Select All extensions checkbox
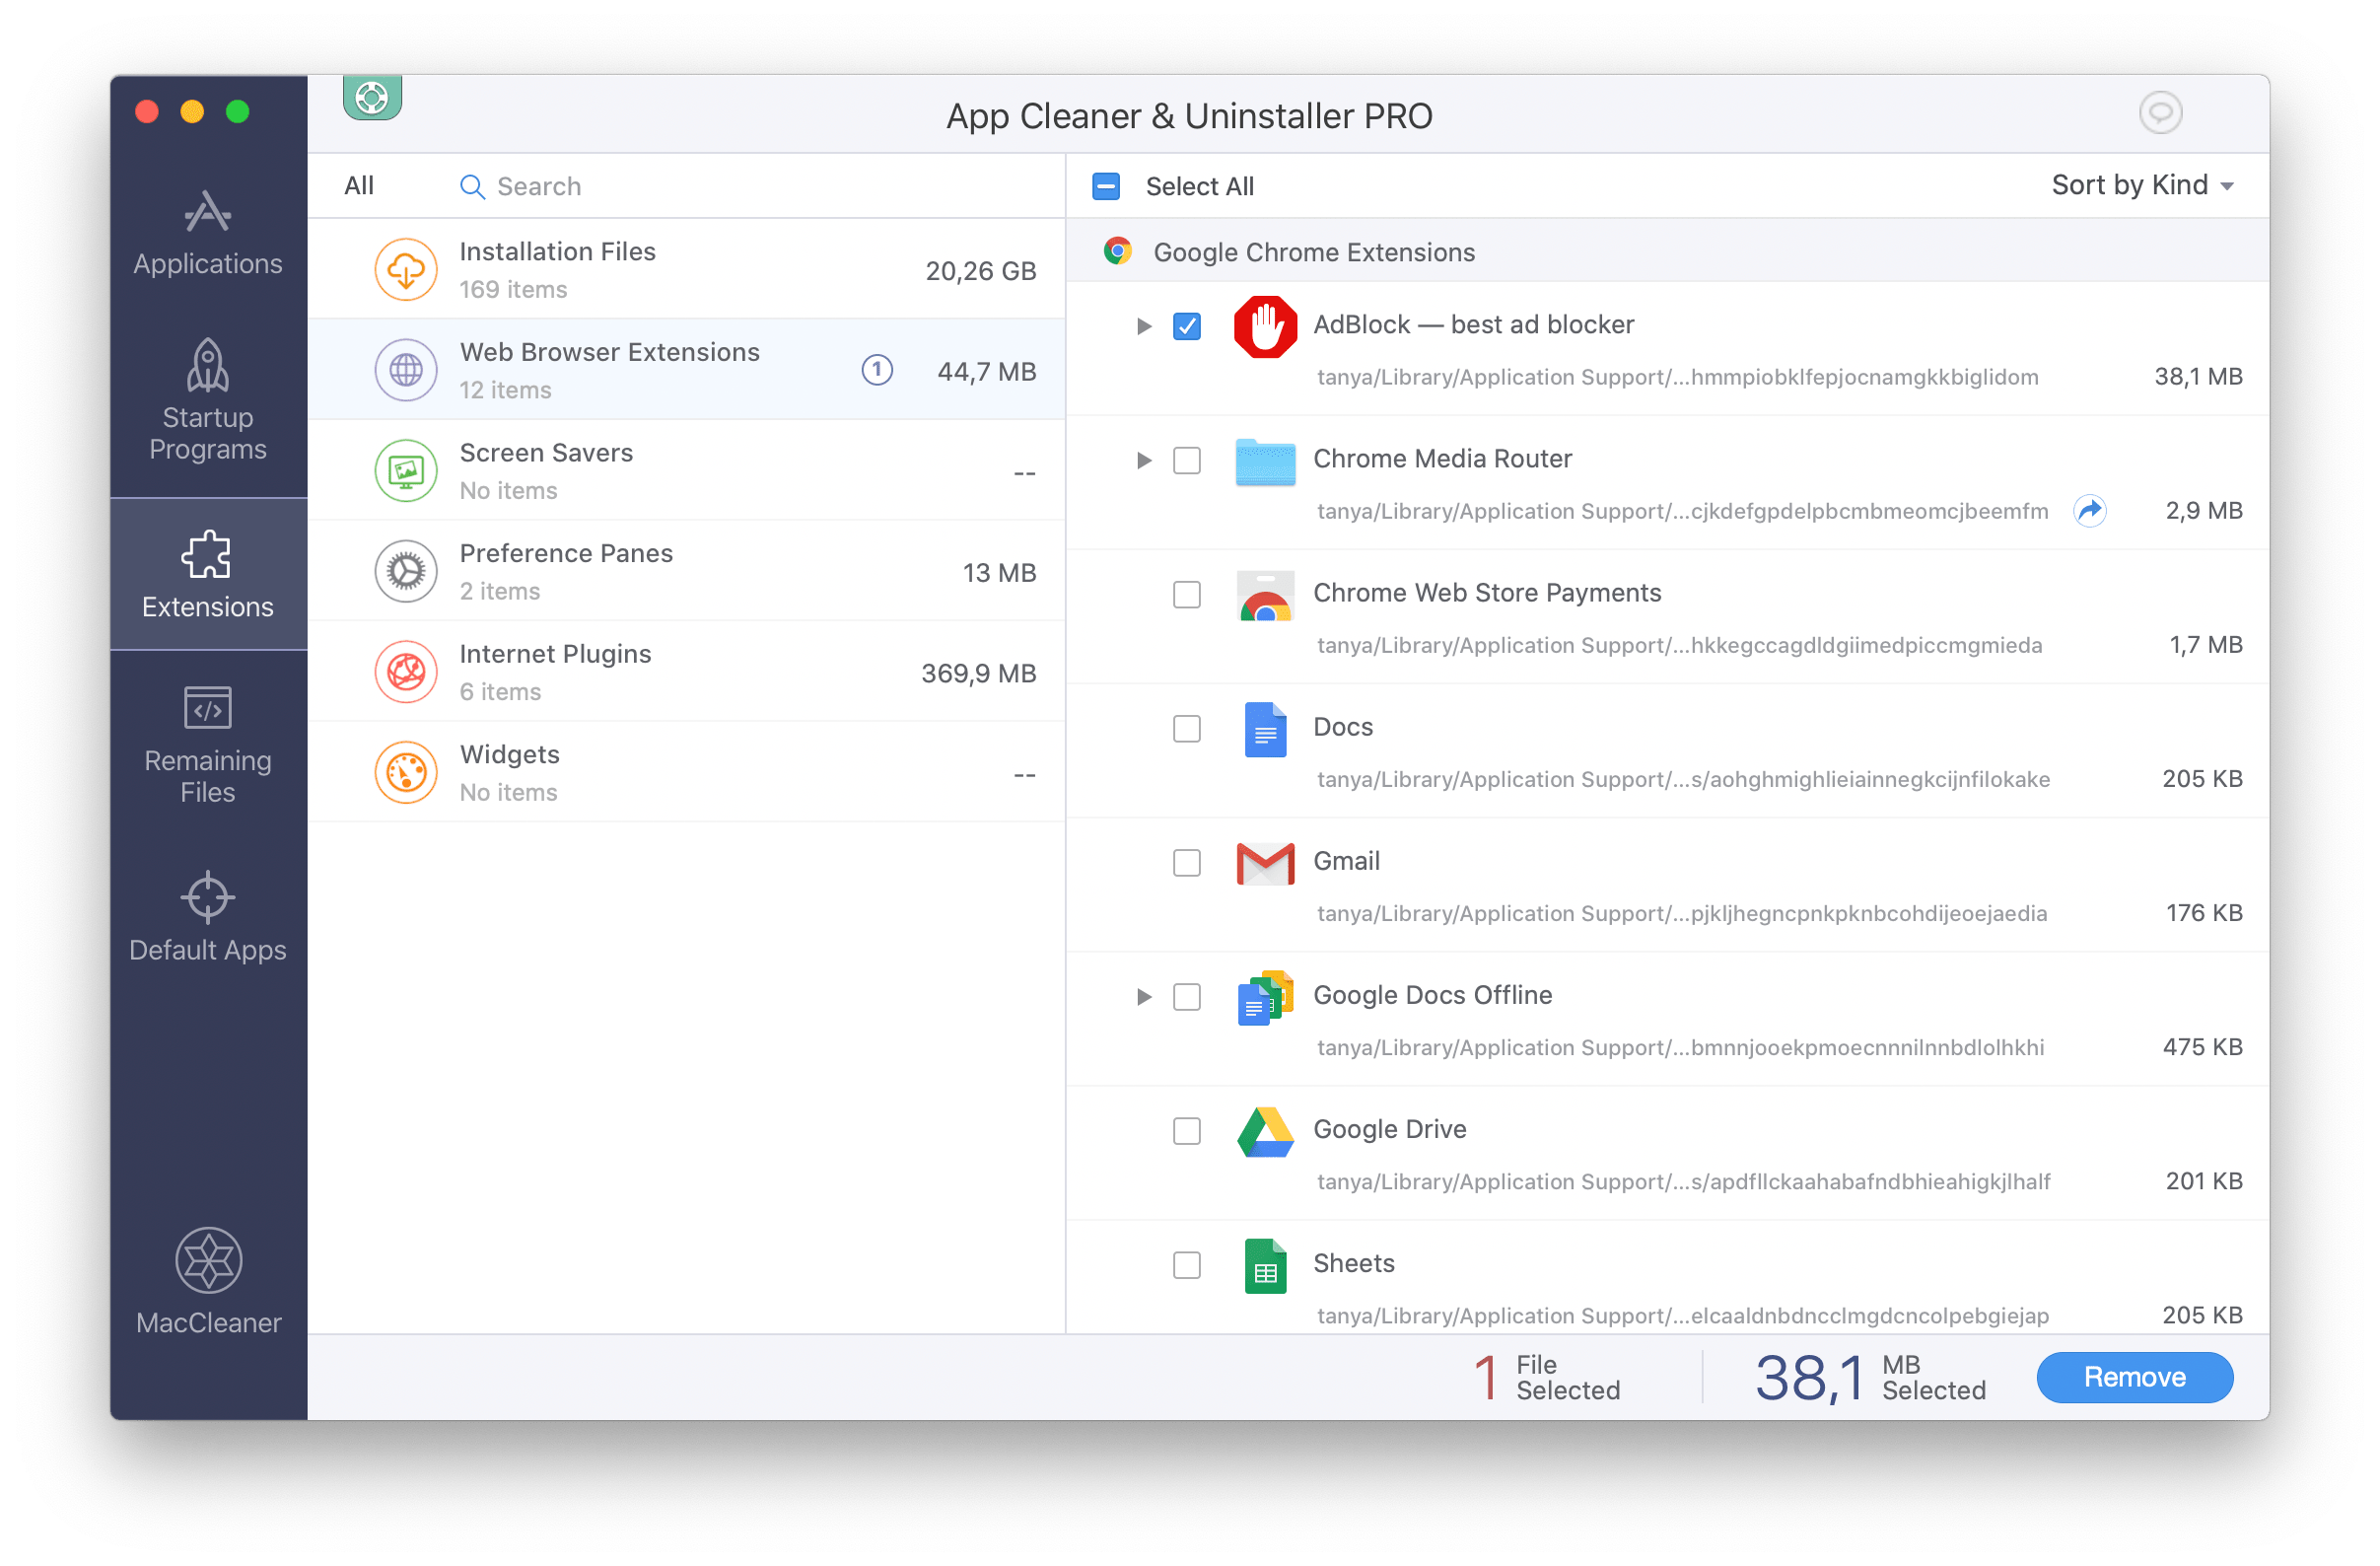 pyautogui.click(x=1106, y=183)
